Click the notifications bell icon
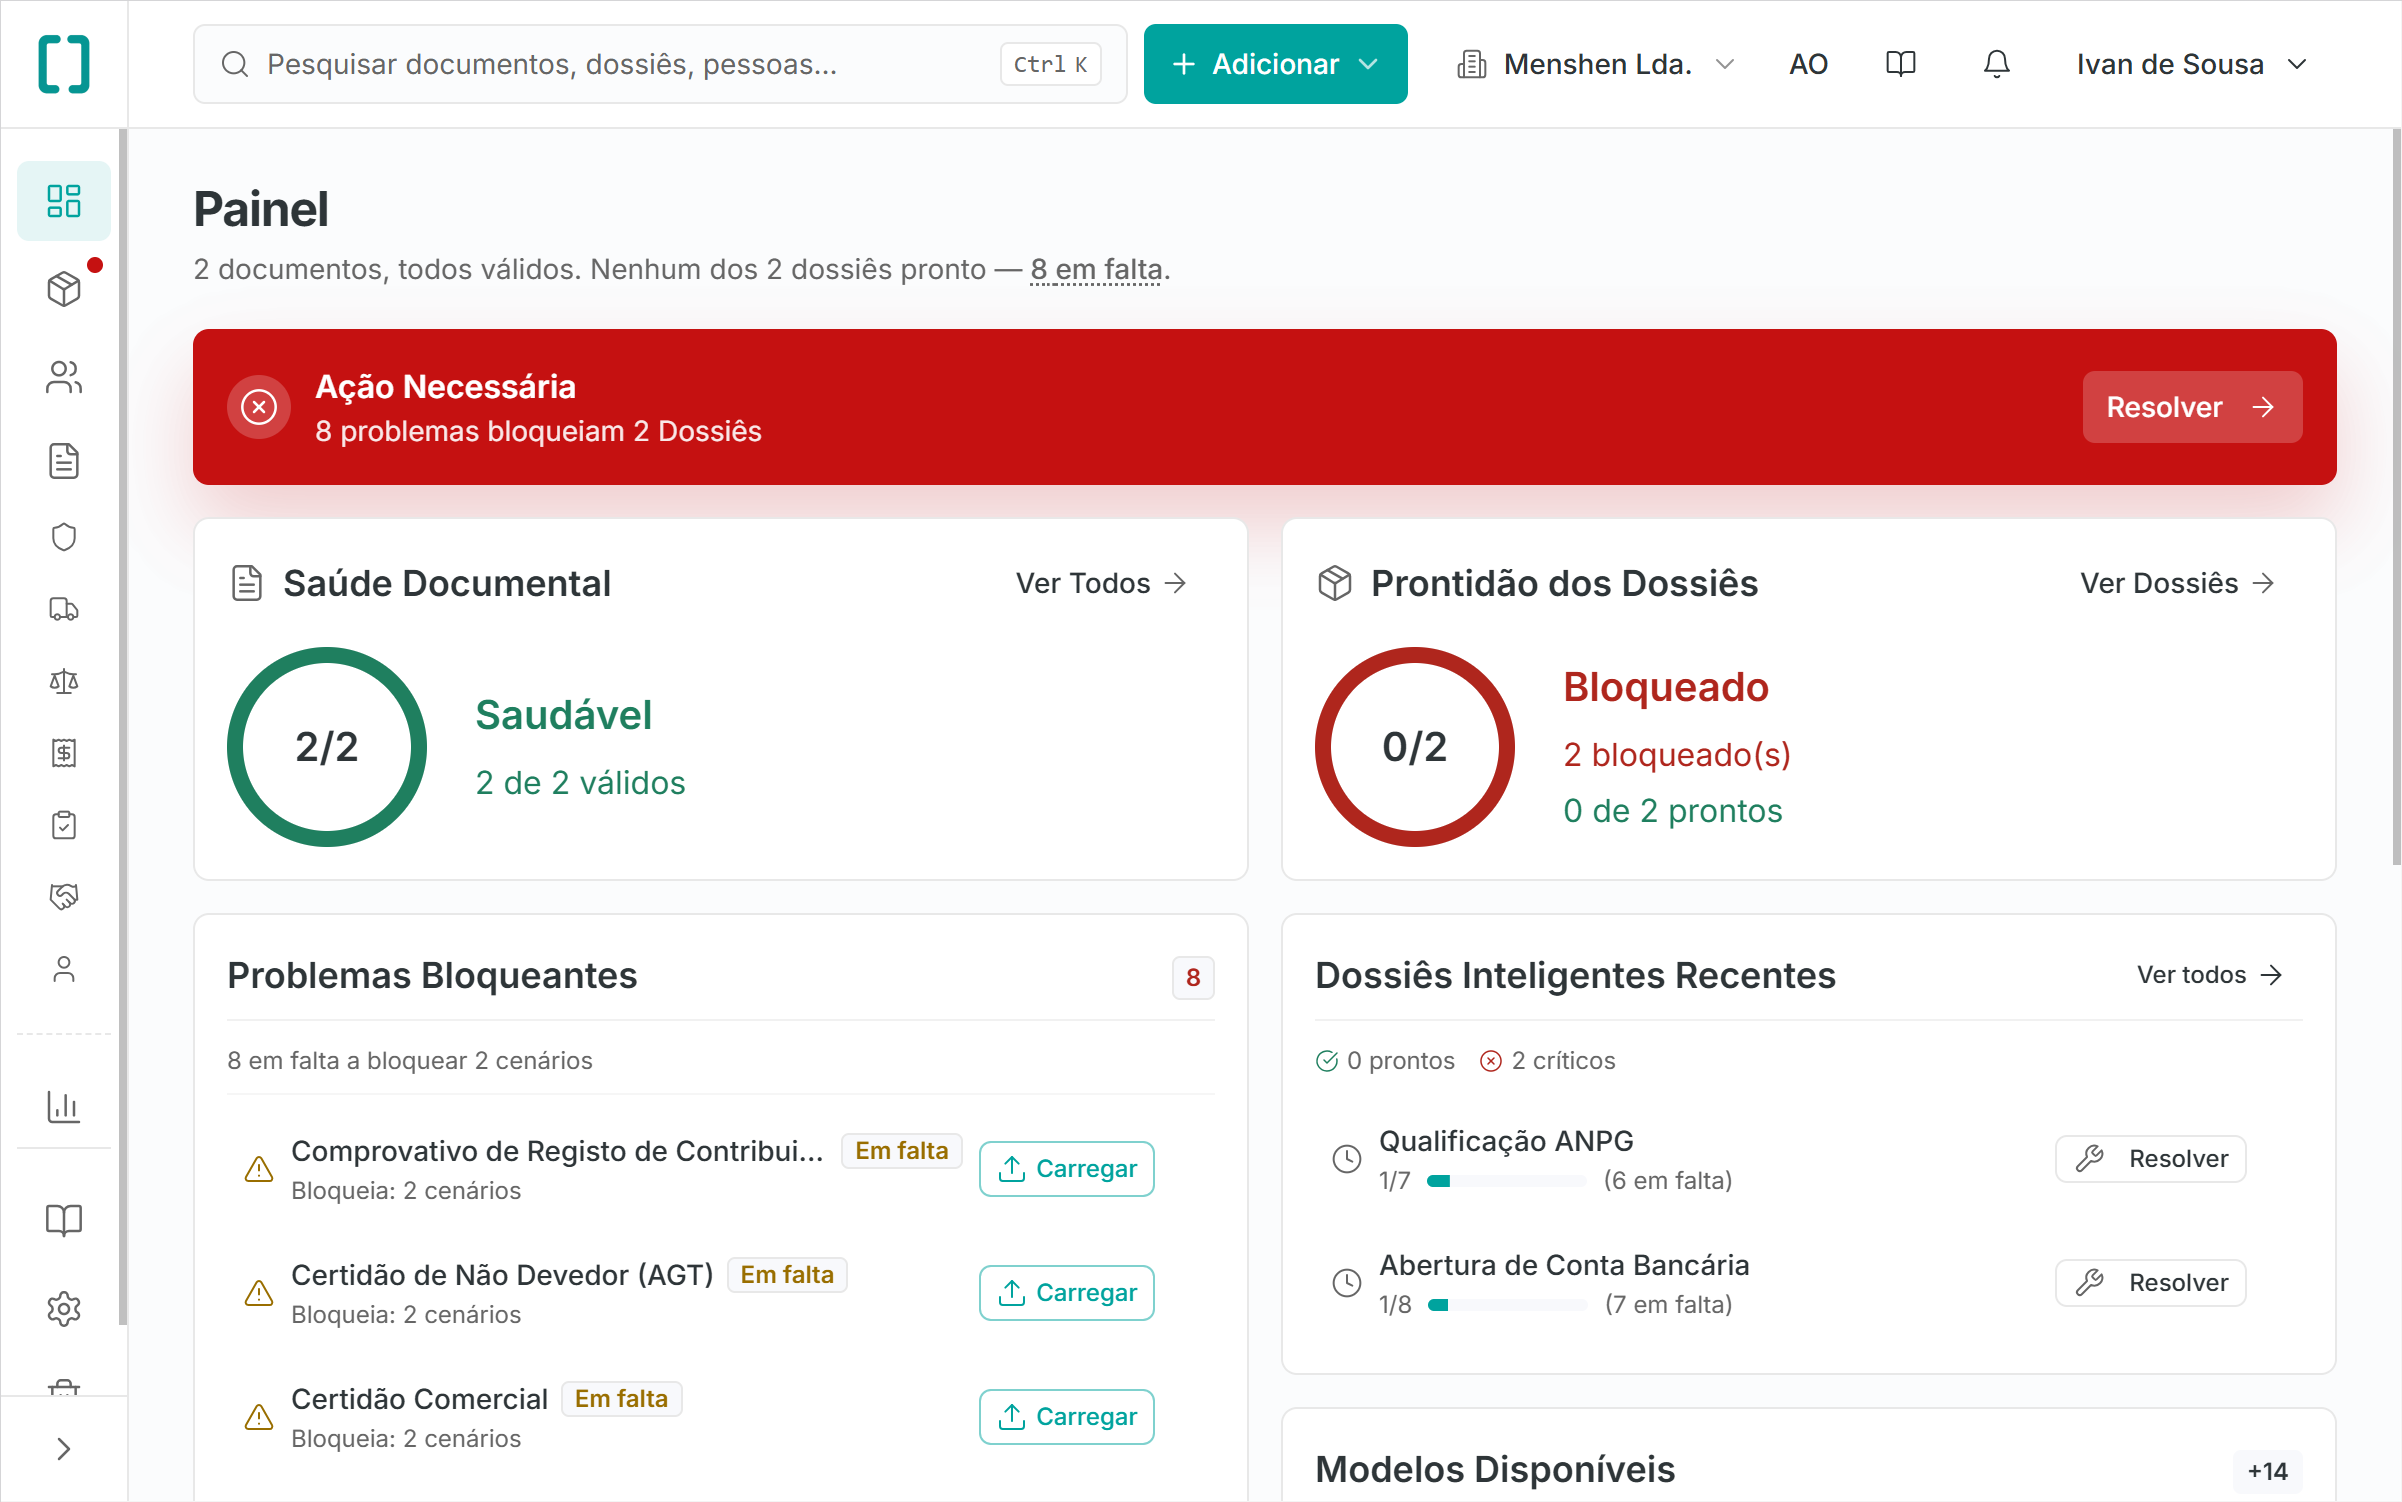The image size is (2402, 1502). (1996, 64)
